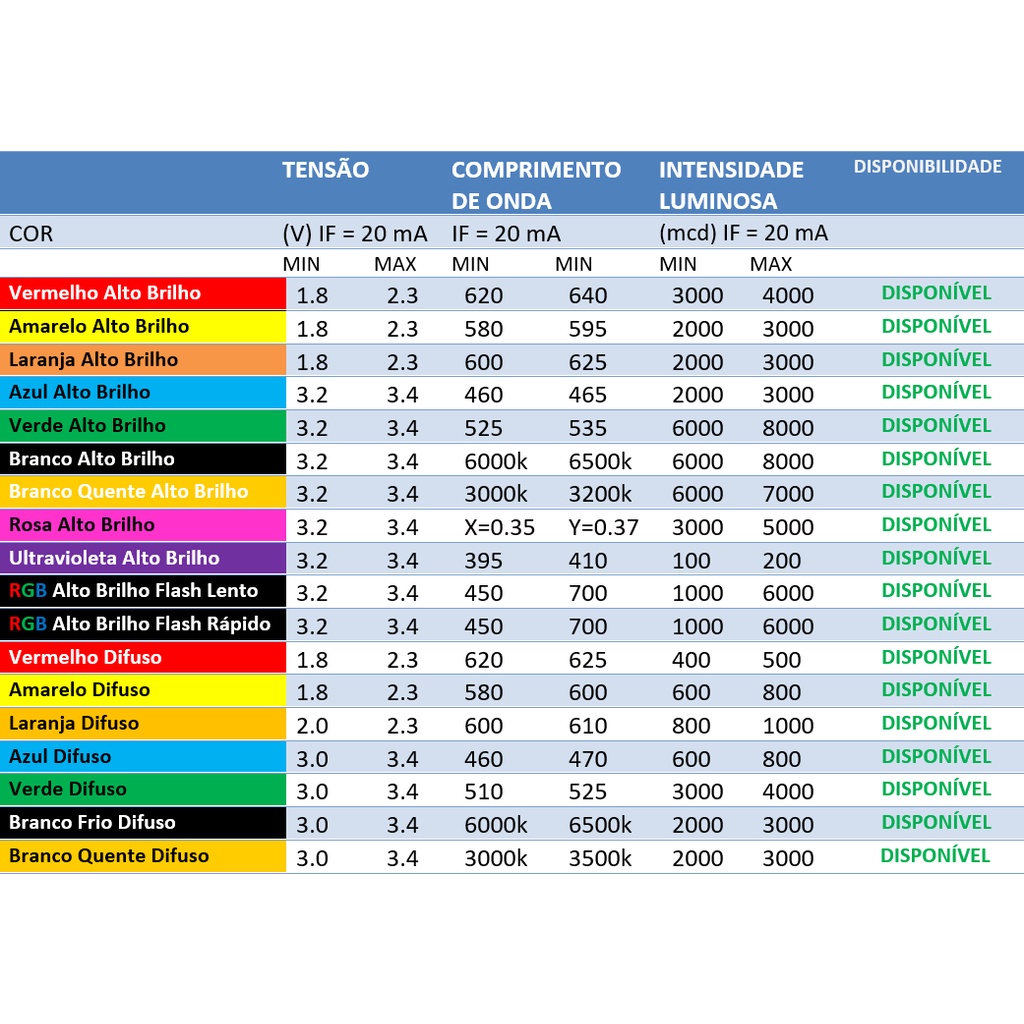The width and height of the screenshot is (1024, 1024).
Task: Click the DISPONIBILIDADE header text
Action: pos(927,167)
